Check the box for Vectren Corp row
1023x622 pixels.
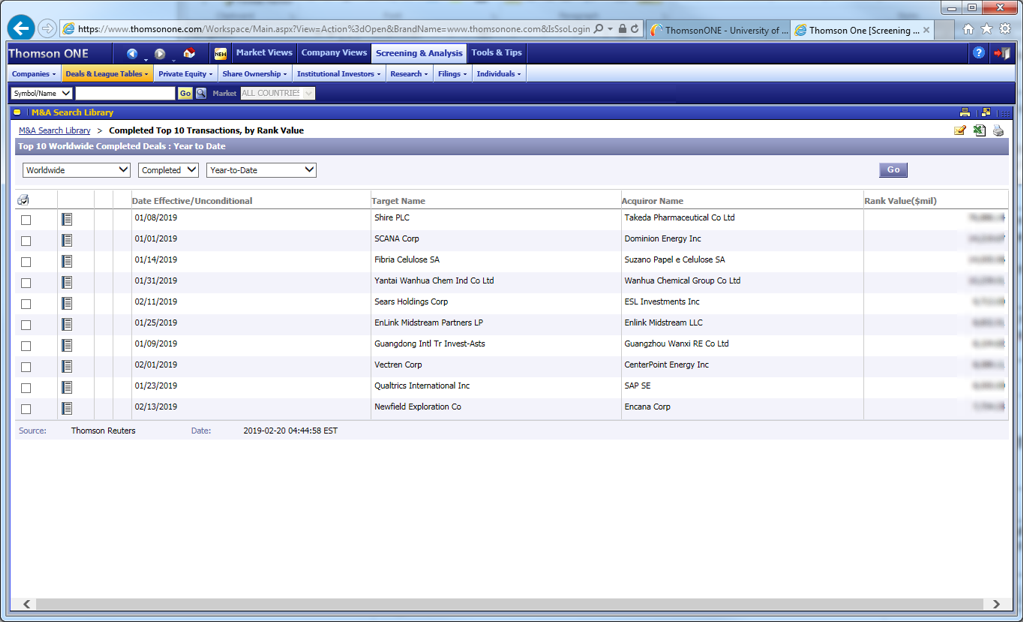coord(26,367)
